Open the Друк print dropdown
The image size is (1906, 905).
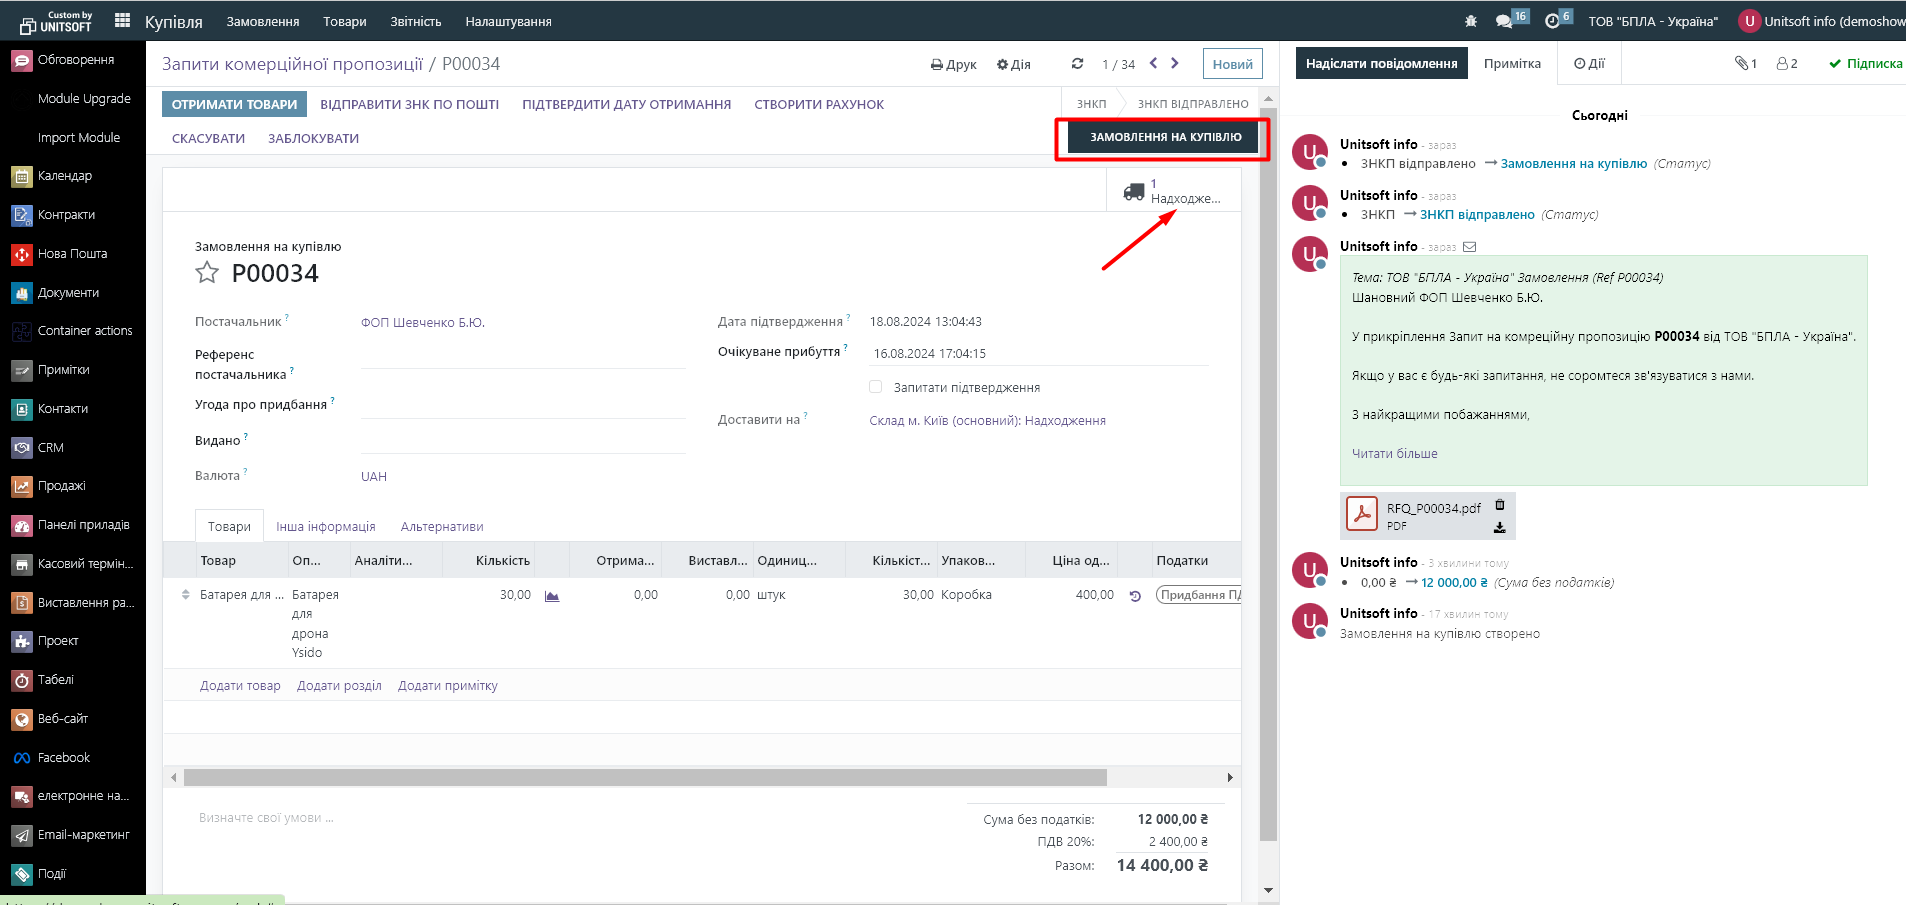tap(953, 64)
